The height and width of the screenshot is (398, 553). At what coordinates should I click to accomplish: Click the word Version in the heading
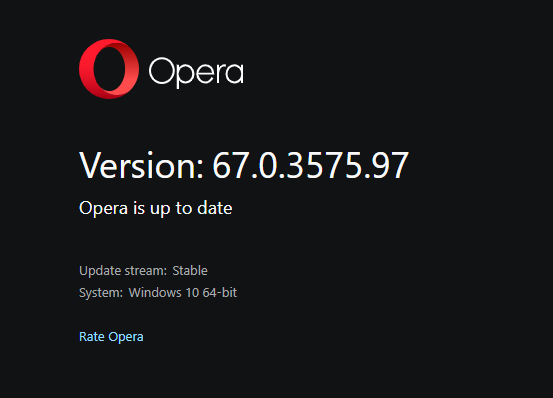[x=142, y=165]
